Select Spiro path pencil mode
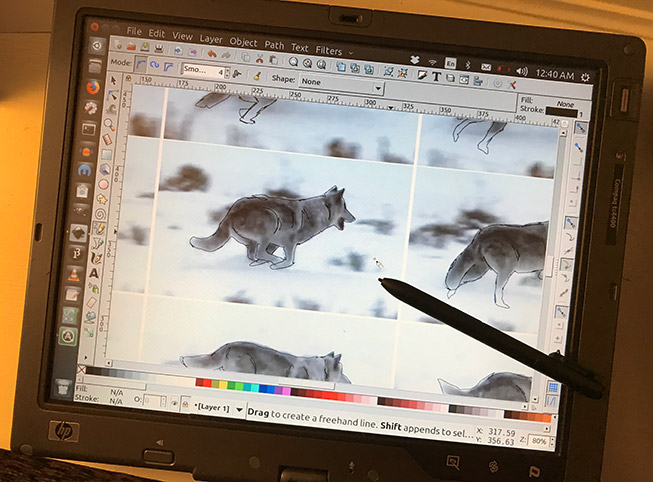Screen dimensions: 653x482 coord(155,65)
